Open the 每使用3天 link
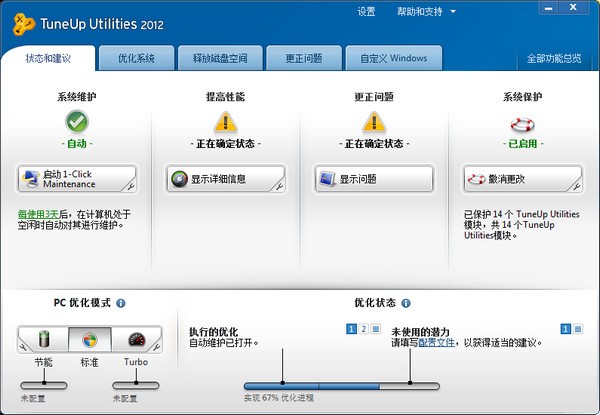This screenshot has height=415, width=600. [x=38, y=214]
